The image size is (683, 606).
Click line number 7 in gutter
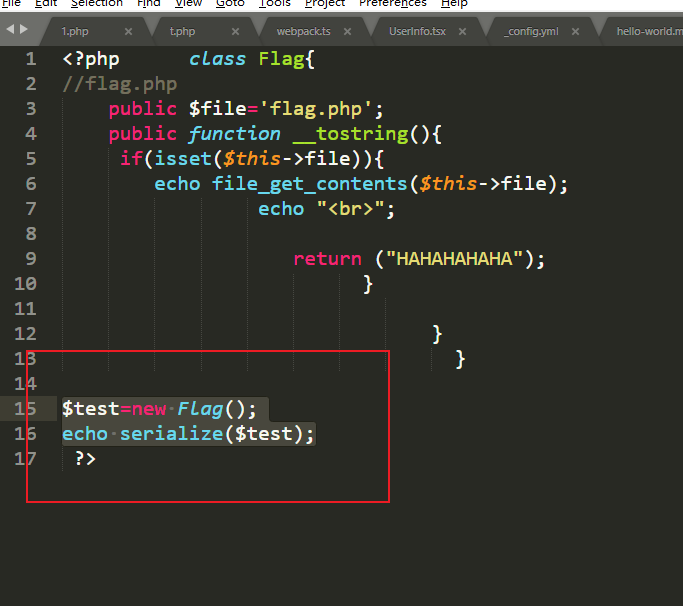click(30, 209)
